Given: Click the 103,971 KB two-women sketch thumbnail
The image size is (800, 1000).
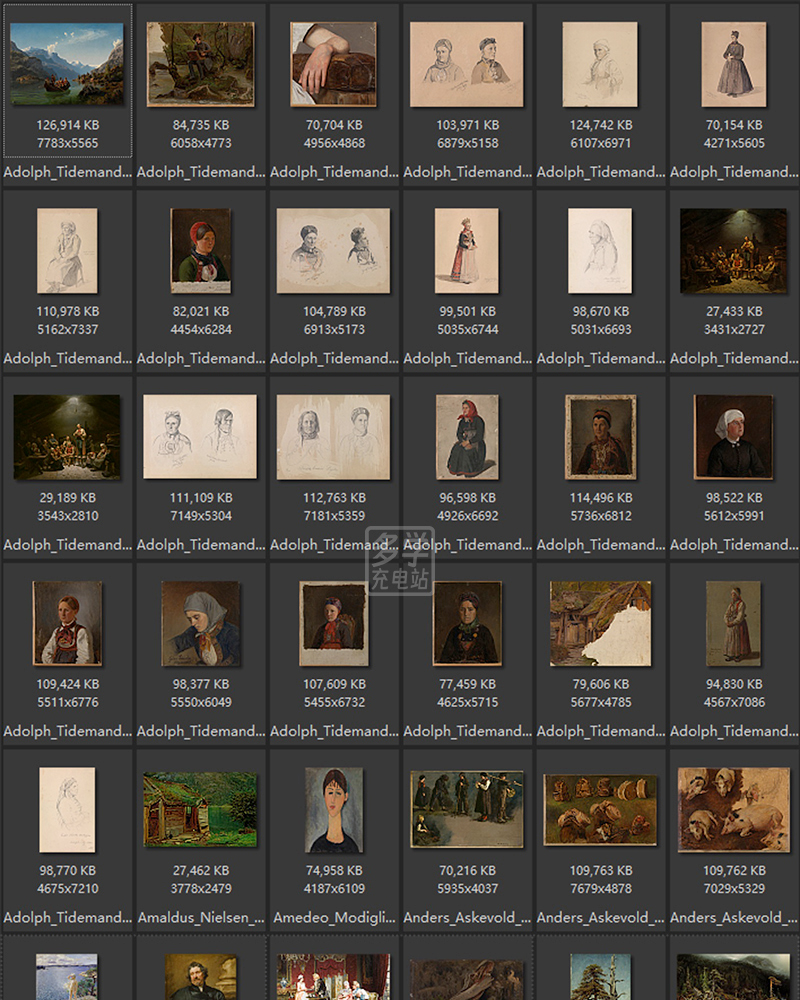Looking at the screenshot, I should 467,64.
